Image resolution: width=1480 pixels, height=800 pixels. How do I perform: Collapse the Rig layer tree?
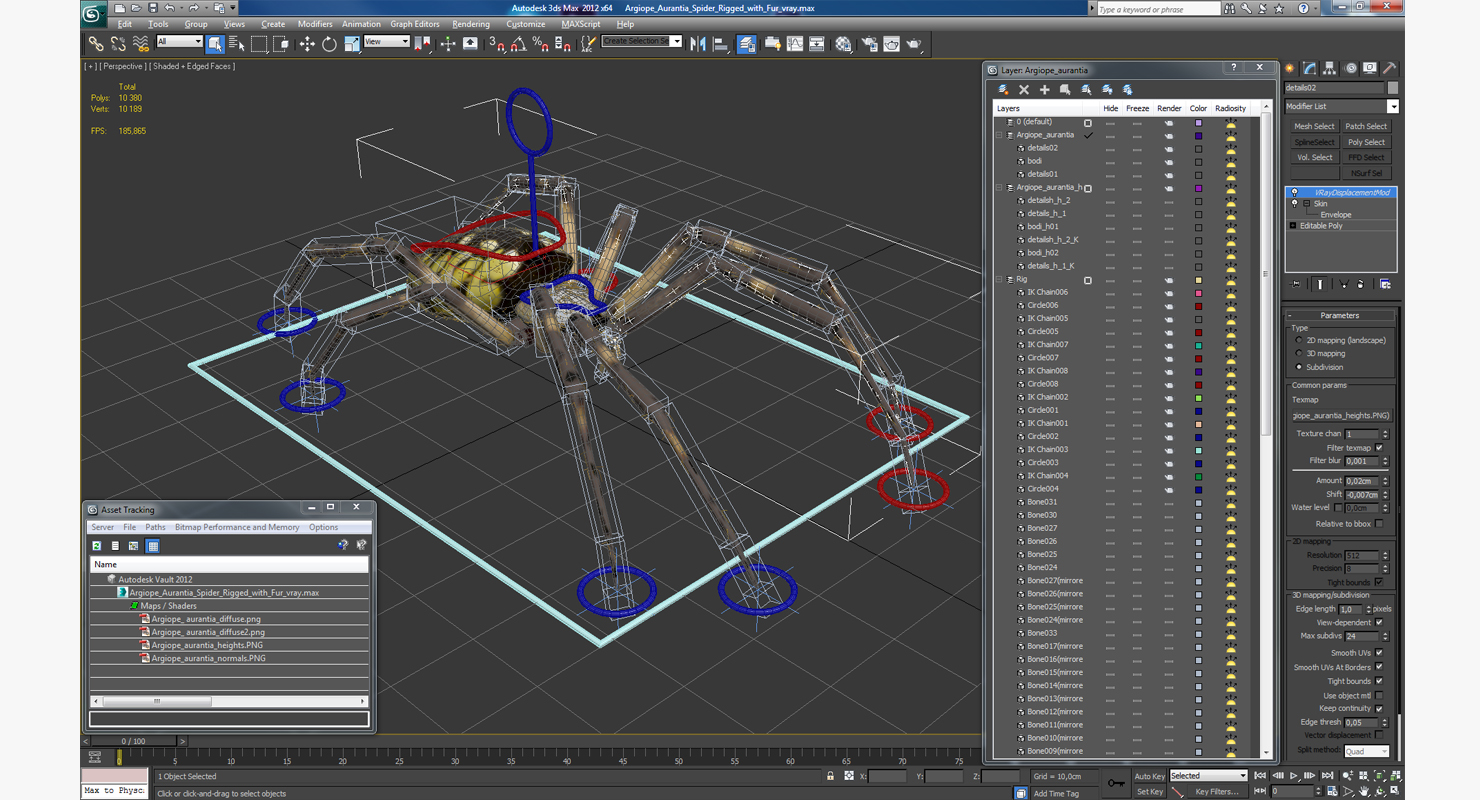tap(998, 280)
